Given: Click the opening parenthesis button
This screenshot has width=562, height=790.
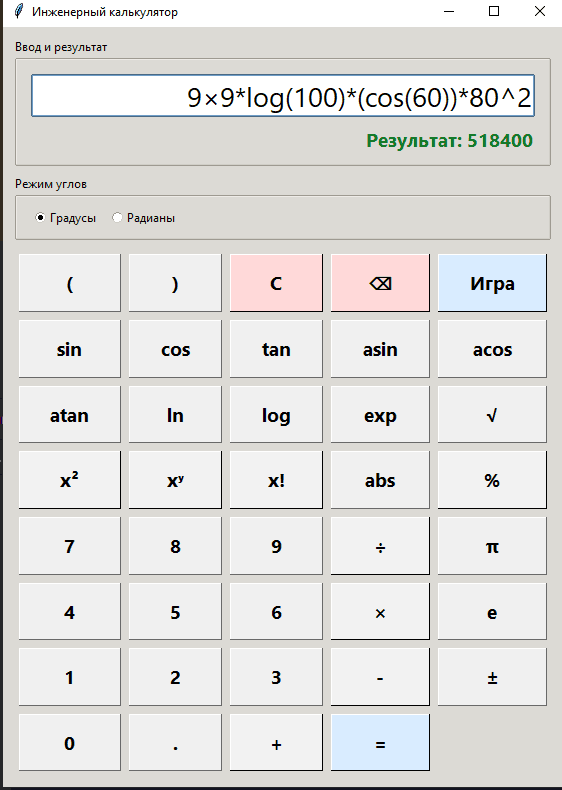Looking at the screenshot, I should coord(70,283).
